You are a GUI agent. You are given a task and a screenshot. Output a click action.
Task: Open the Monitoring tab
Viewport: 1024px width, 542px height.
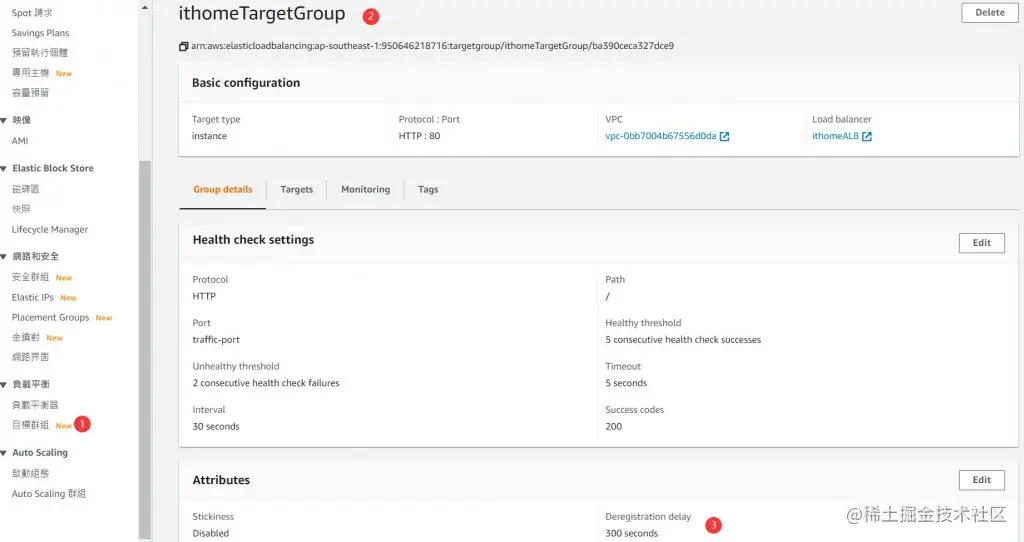pyautogui.click(x=365, y=189)
